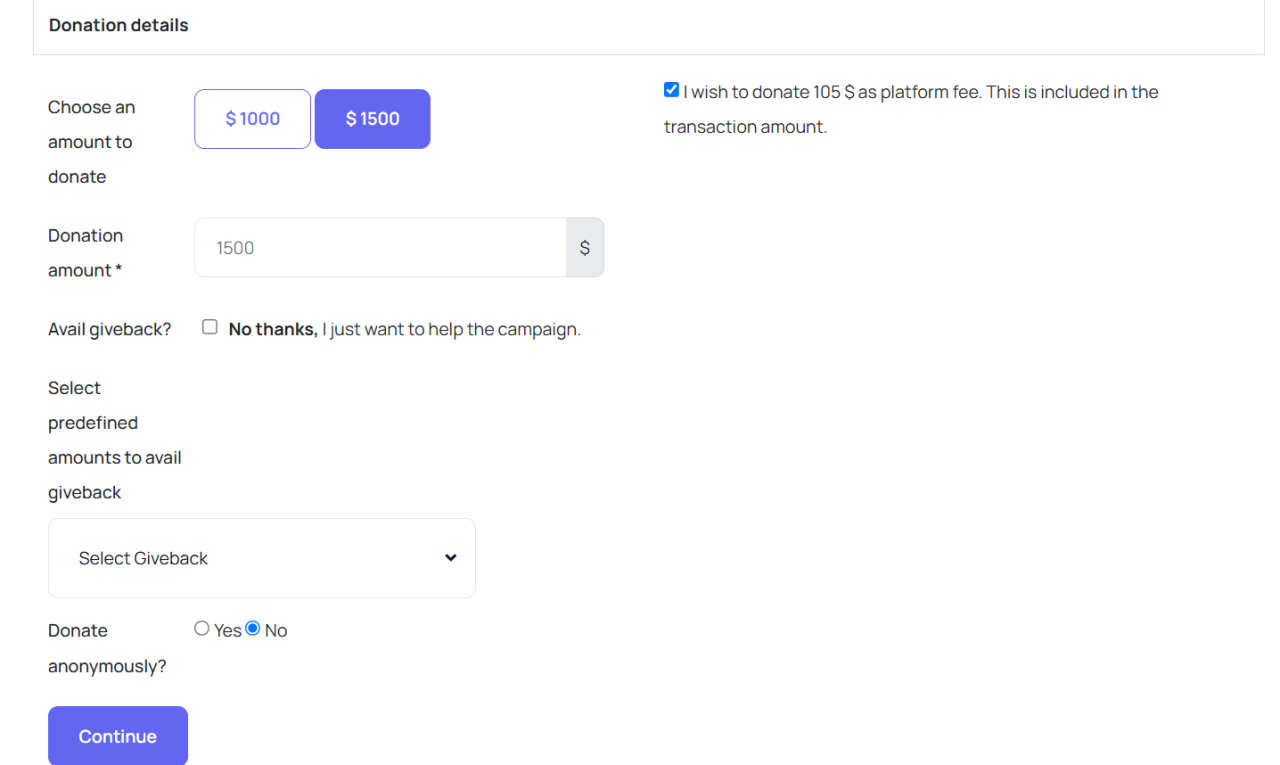This screenshot has height=765, width=1280.
Task: Click the chevron arrow in giveback dropdown
Action: [450, 558]
